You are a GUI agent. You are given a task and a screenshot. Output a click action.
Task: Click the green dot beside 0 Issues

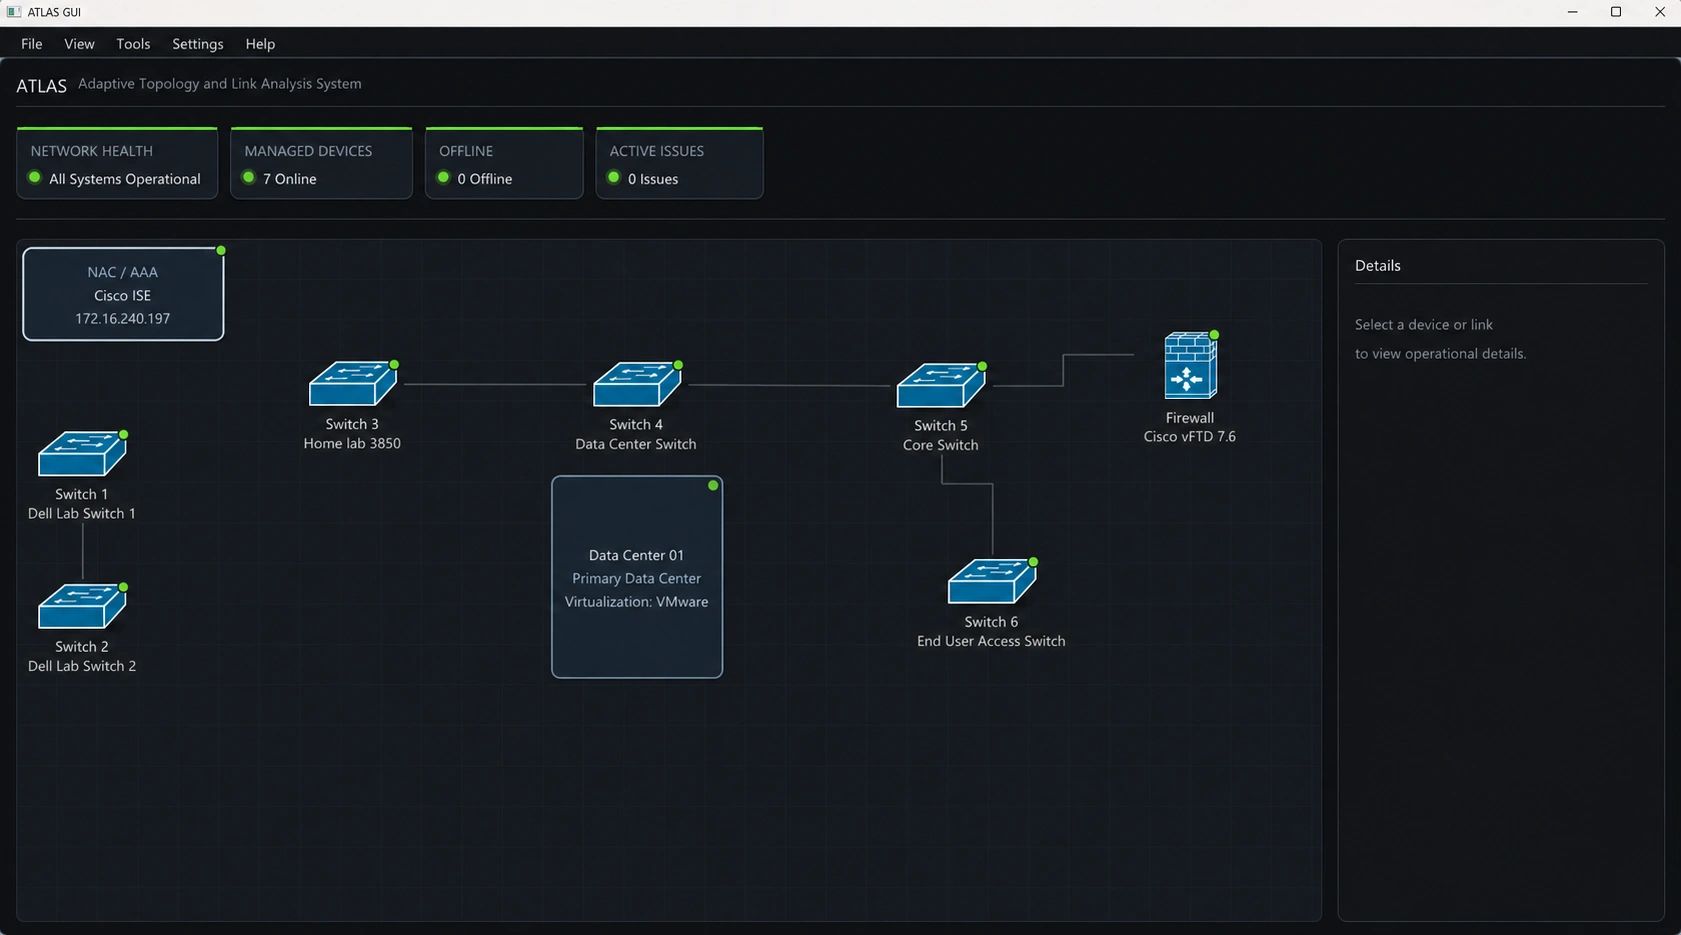(x=614, y=177)
